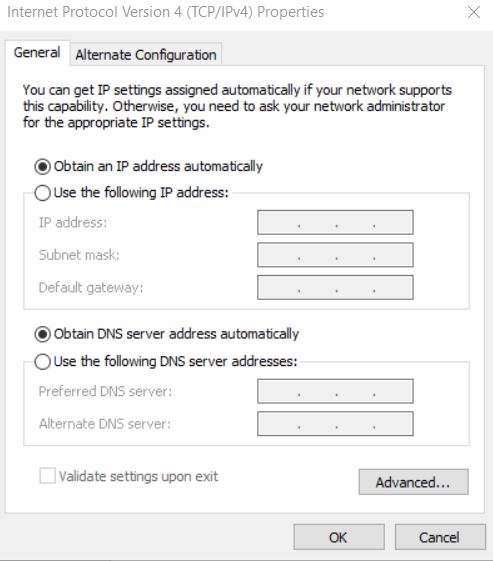
Task: Open the General tab
Action: (37, 53)
